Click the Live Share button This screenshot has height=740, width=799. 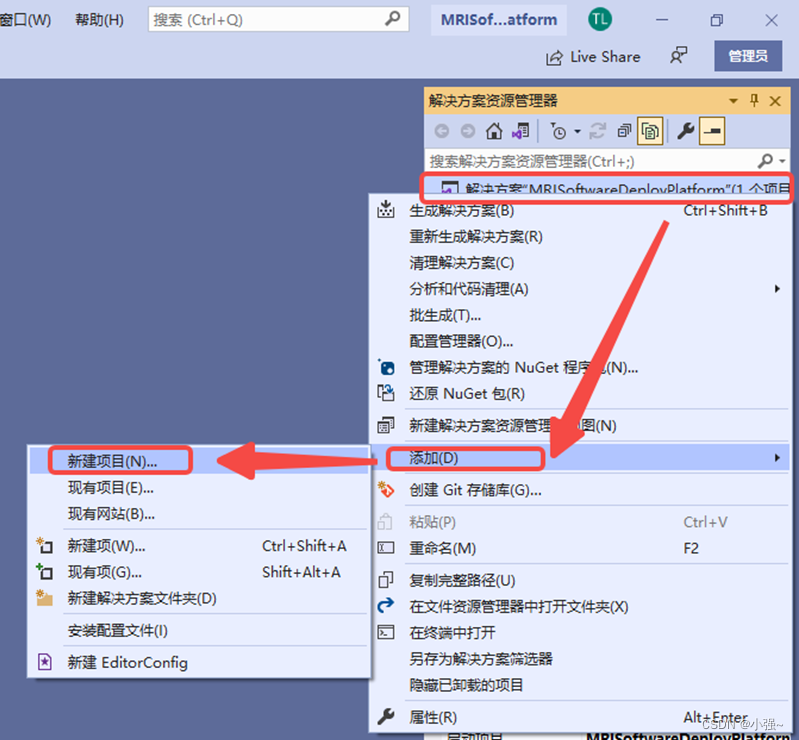pos(593,57)
